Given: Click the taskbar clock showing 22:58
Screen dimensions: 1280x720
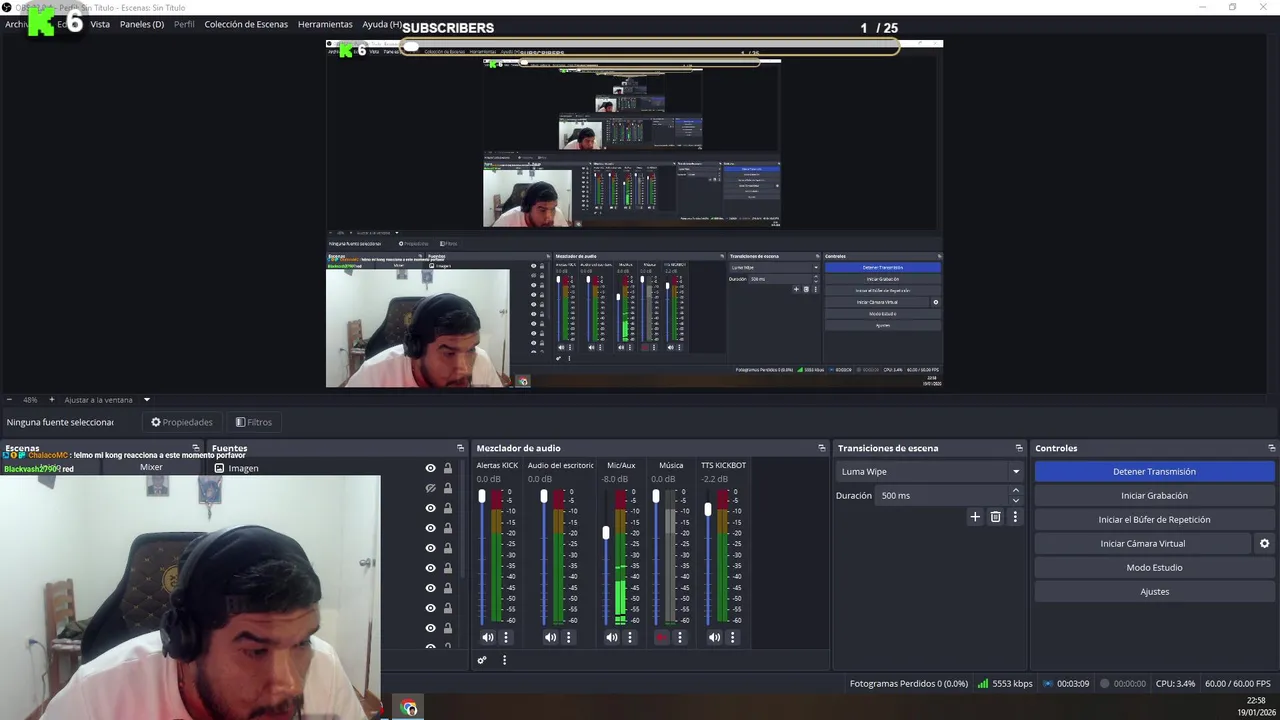Looking at the screenshot, I should 1256,701.
